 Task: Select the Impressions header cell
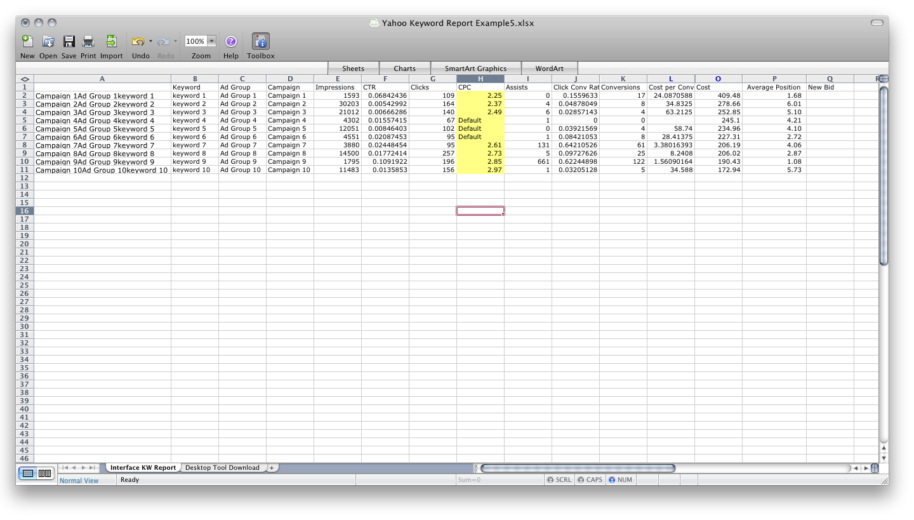(x=338, y=87)
